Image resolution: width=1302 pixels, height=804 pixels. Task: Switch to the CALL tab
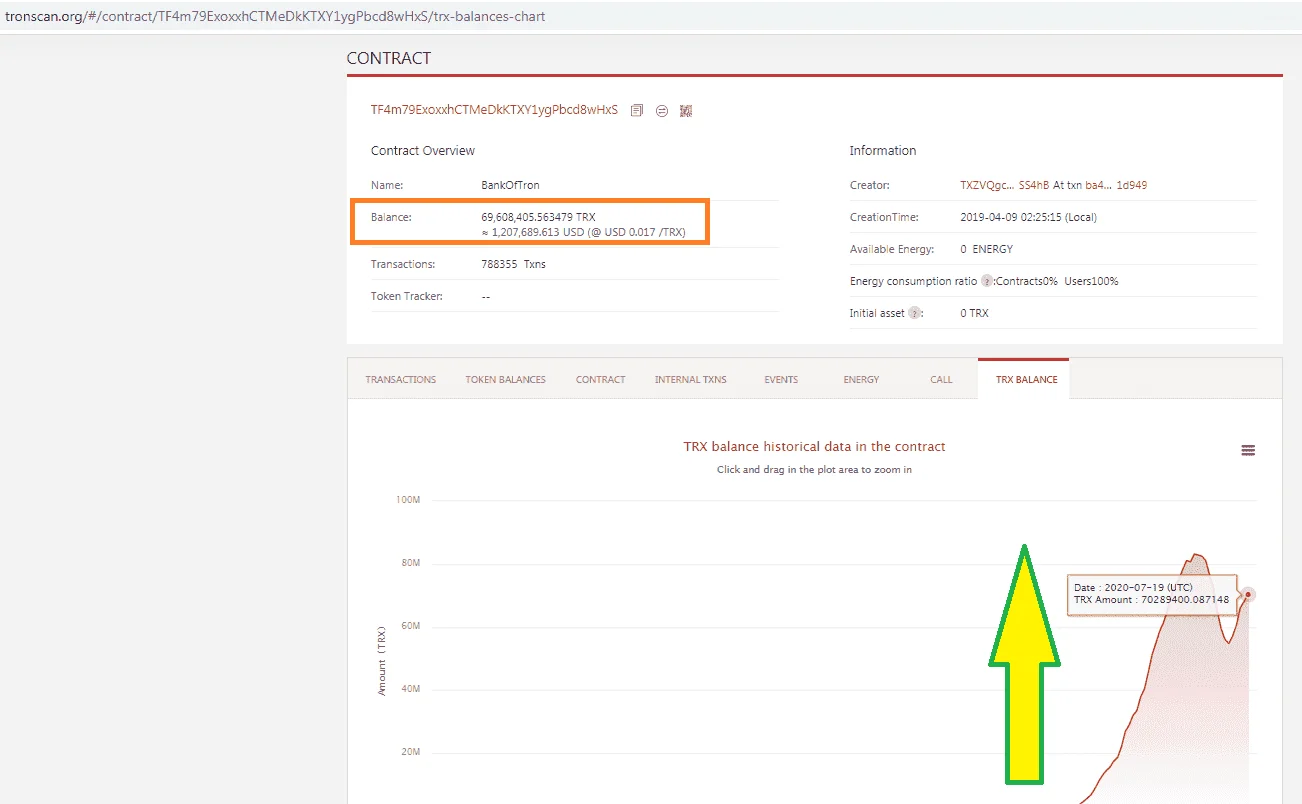(941, 380)
